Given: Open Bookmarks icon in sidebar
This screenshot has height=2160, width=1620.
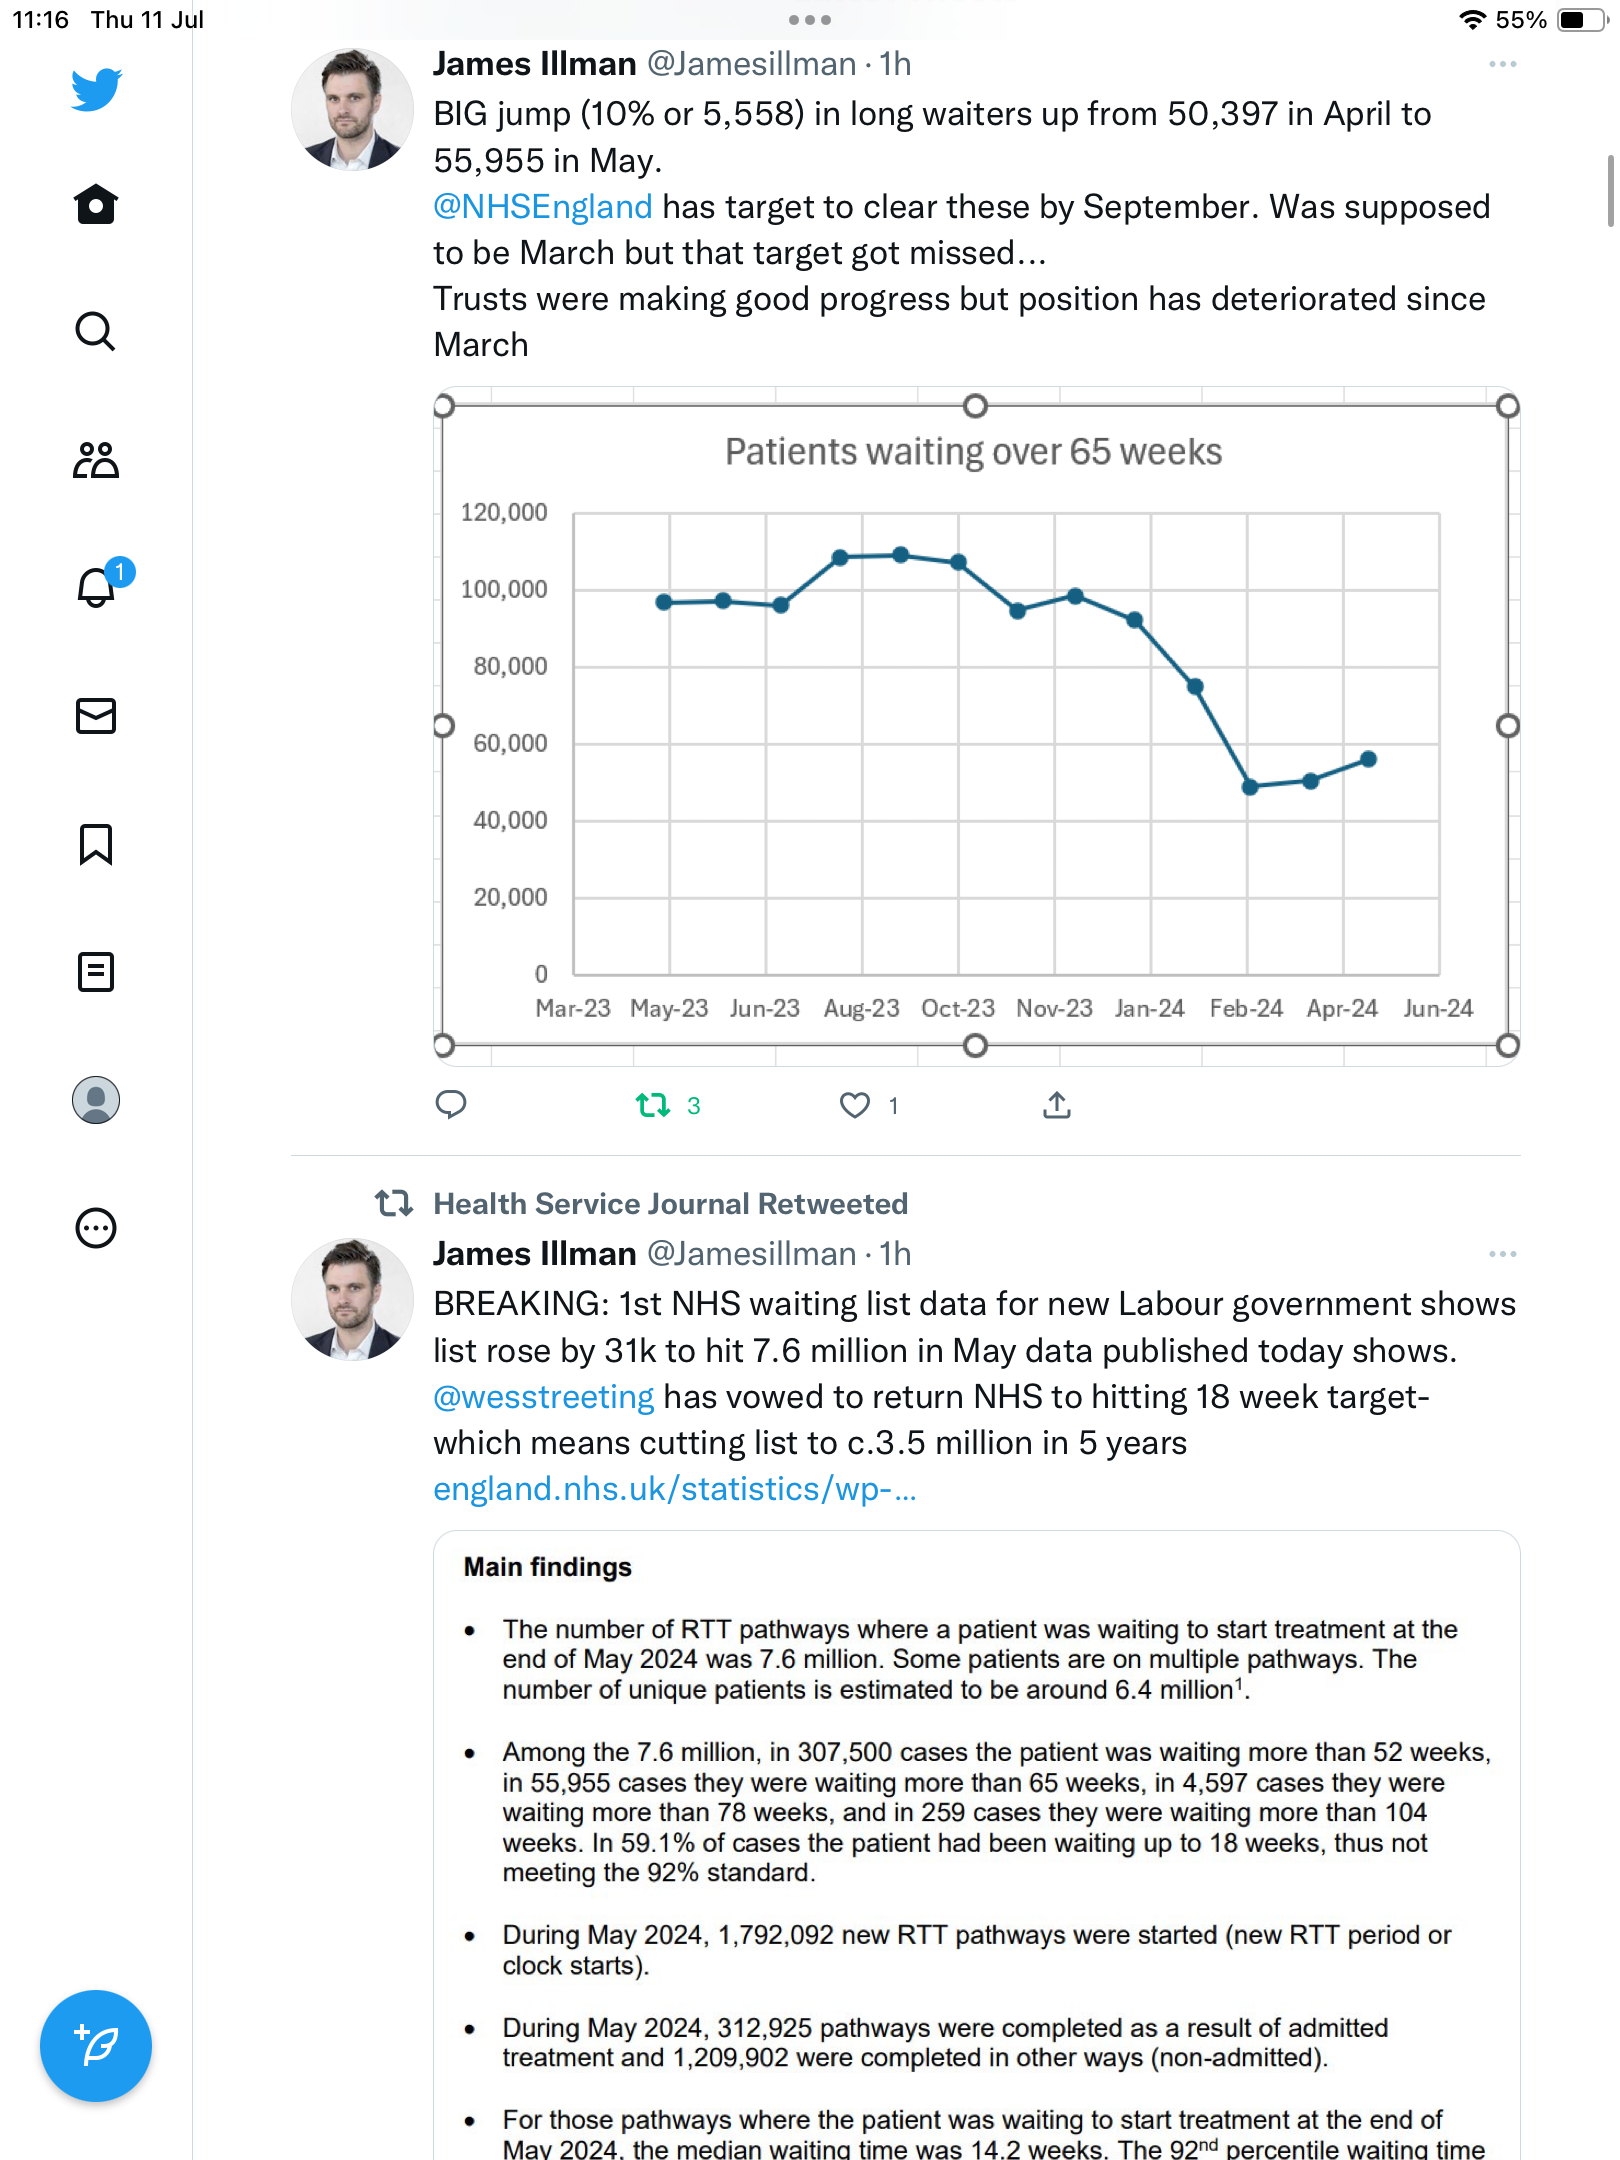Looking at the screenshot, I should coord(96,844).
